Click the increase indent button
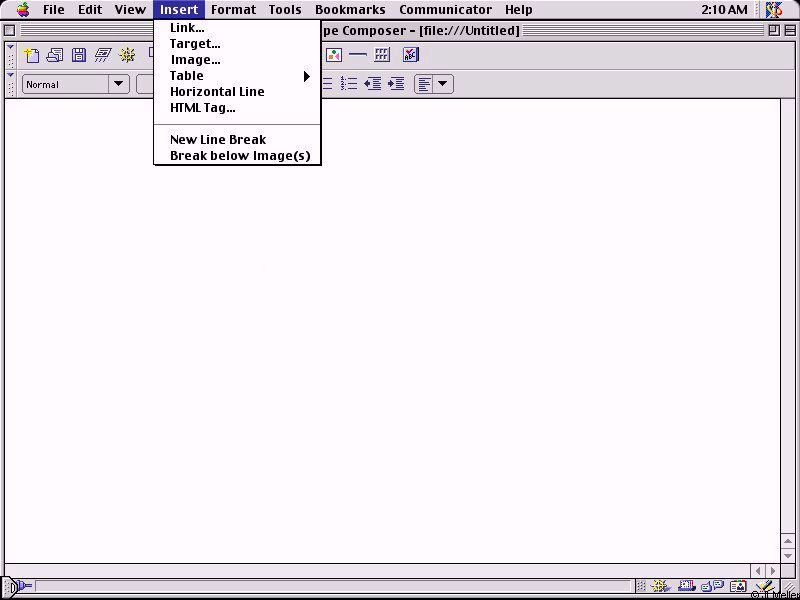Image resolution: width=800 pixels, height=600 pixels. coord(396,84)
